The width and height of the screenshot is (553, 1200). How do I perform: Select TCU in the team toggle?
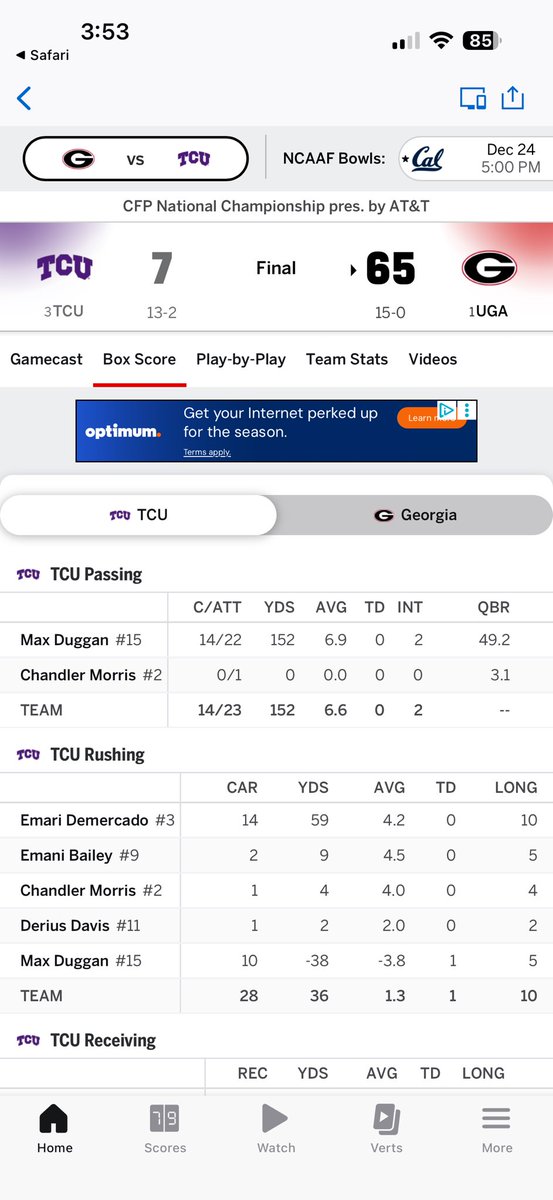(x=138, y=515)
